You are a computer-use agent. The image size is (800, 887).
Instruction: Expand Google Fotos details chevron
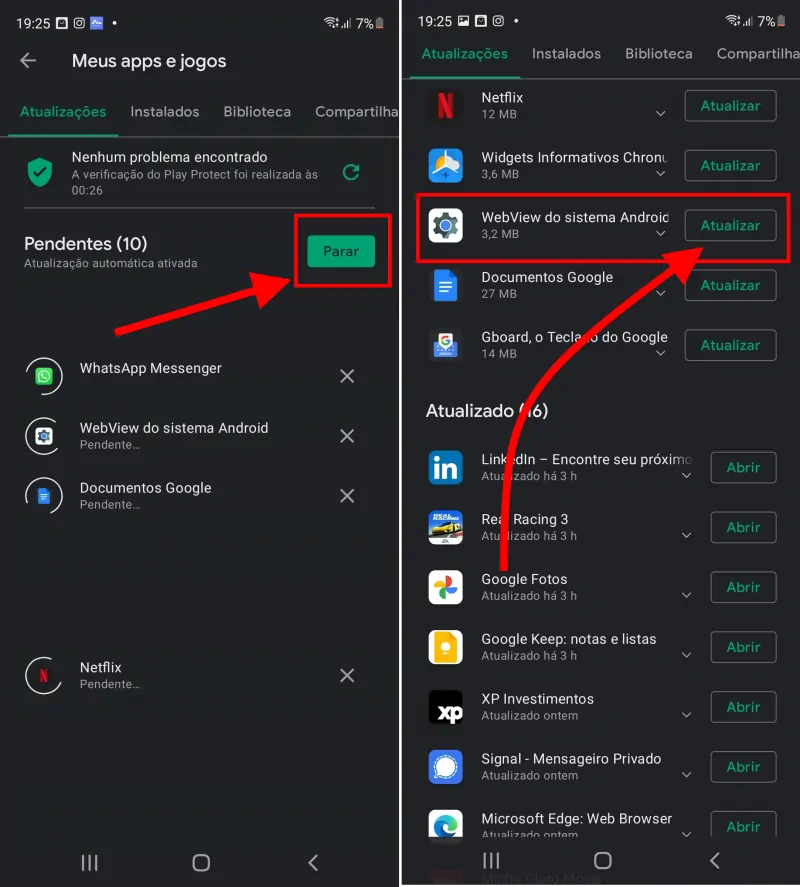point(686,596)
